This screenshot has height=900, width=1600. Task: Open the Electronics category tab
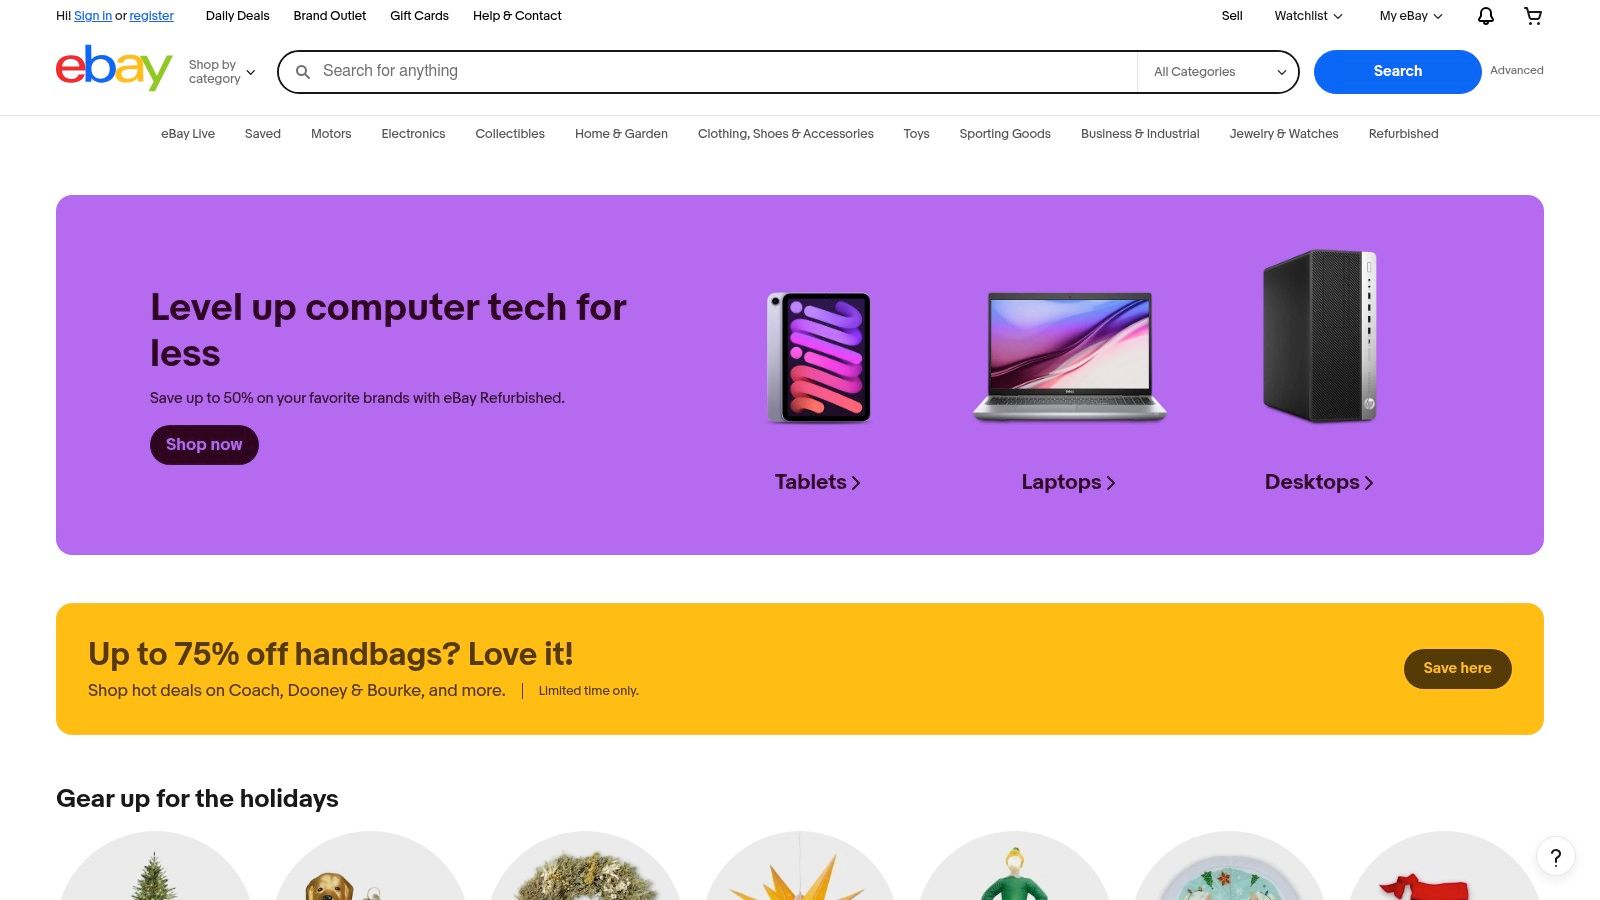pos(413,134)
